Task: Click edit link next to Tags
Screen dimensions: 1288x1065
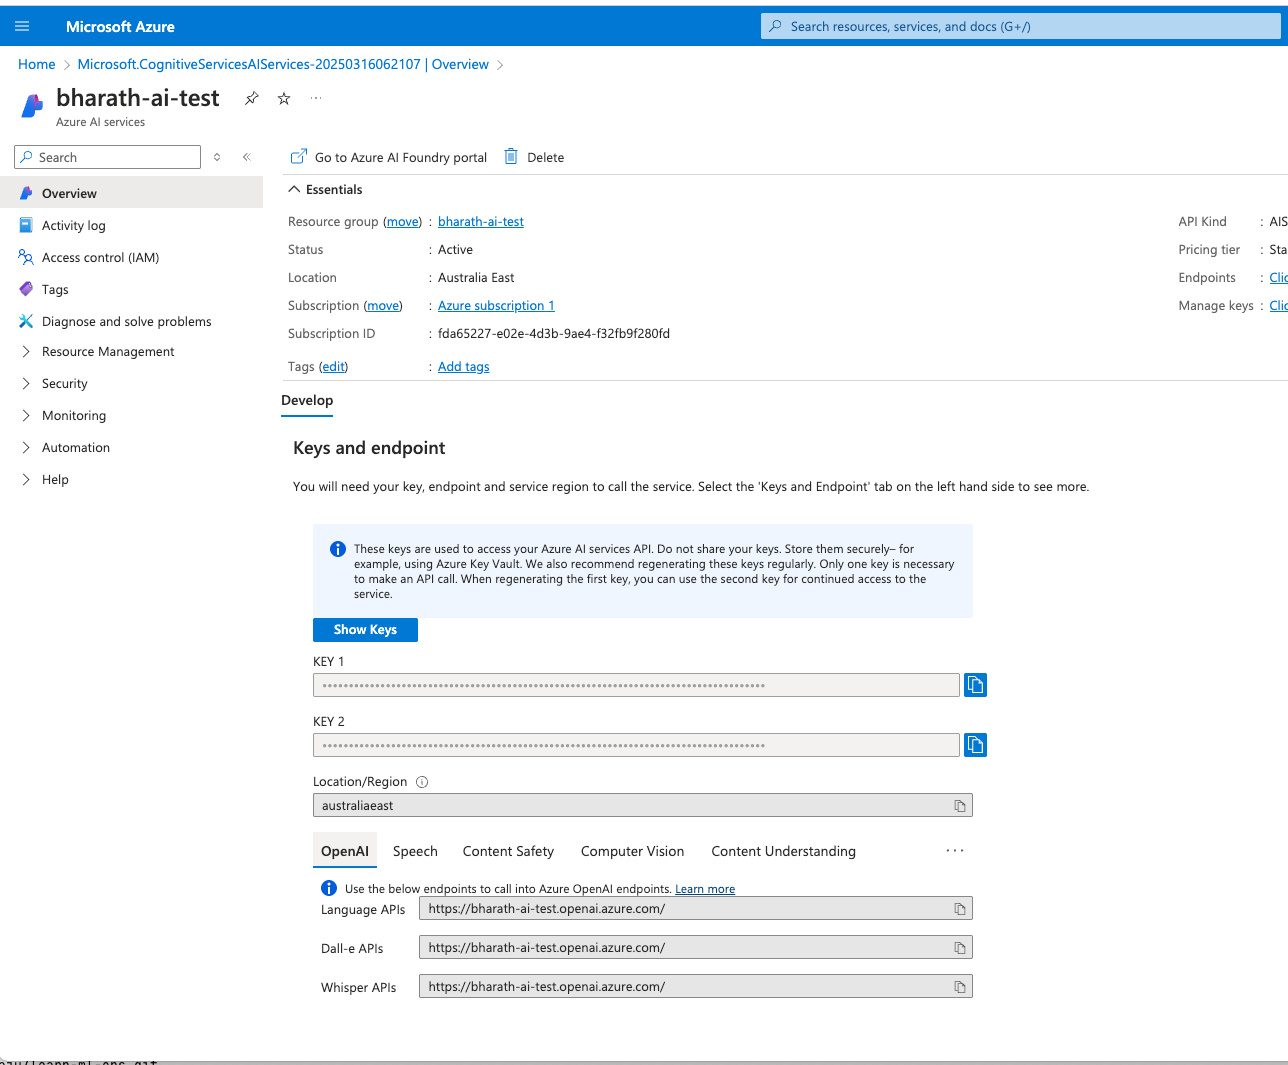Action: [x=334, y=367]
